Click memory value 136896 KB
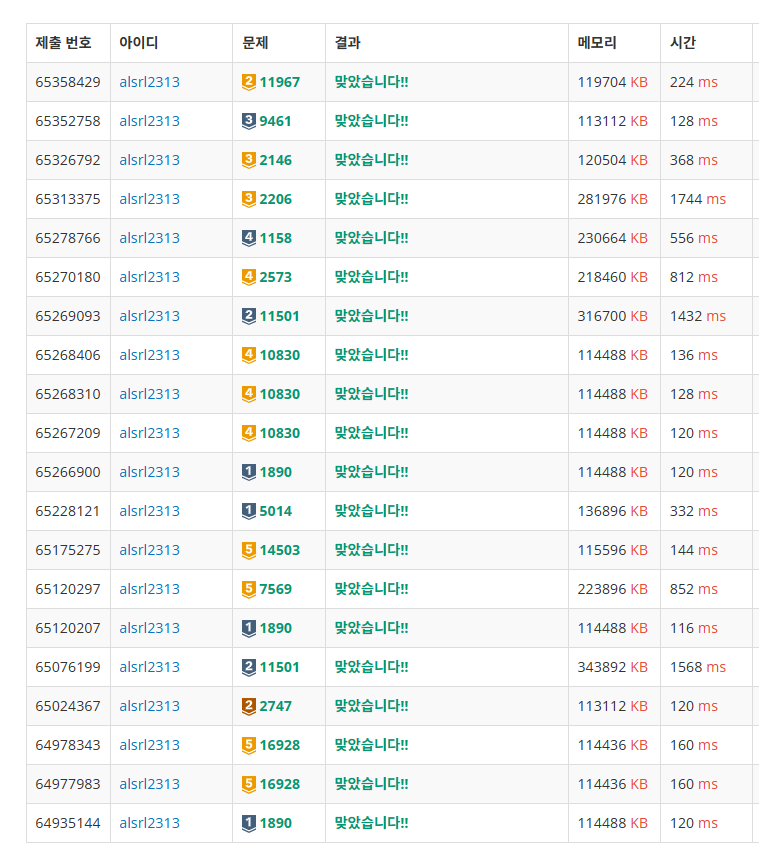Screen dimensions: 759x853 [x=613, y=511]
